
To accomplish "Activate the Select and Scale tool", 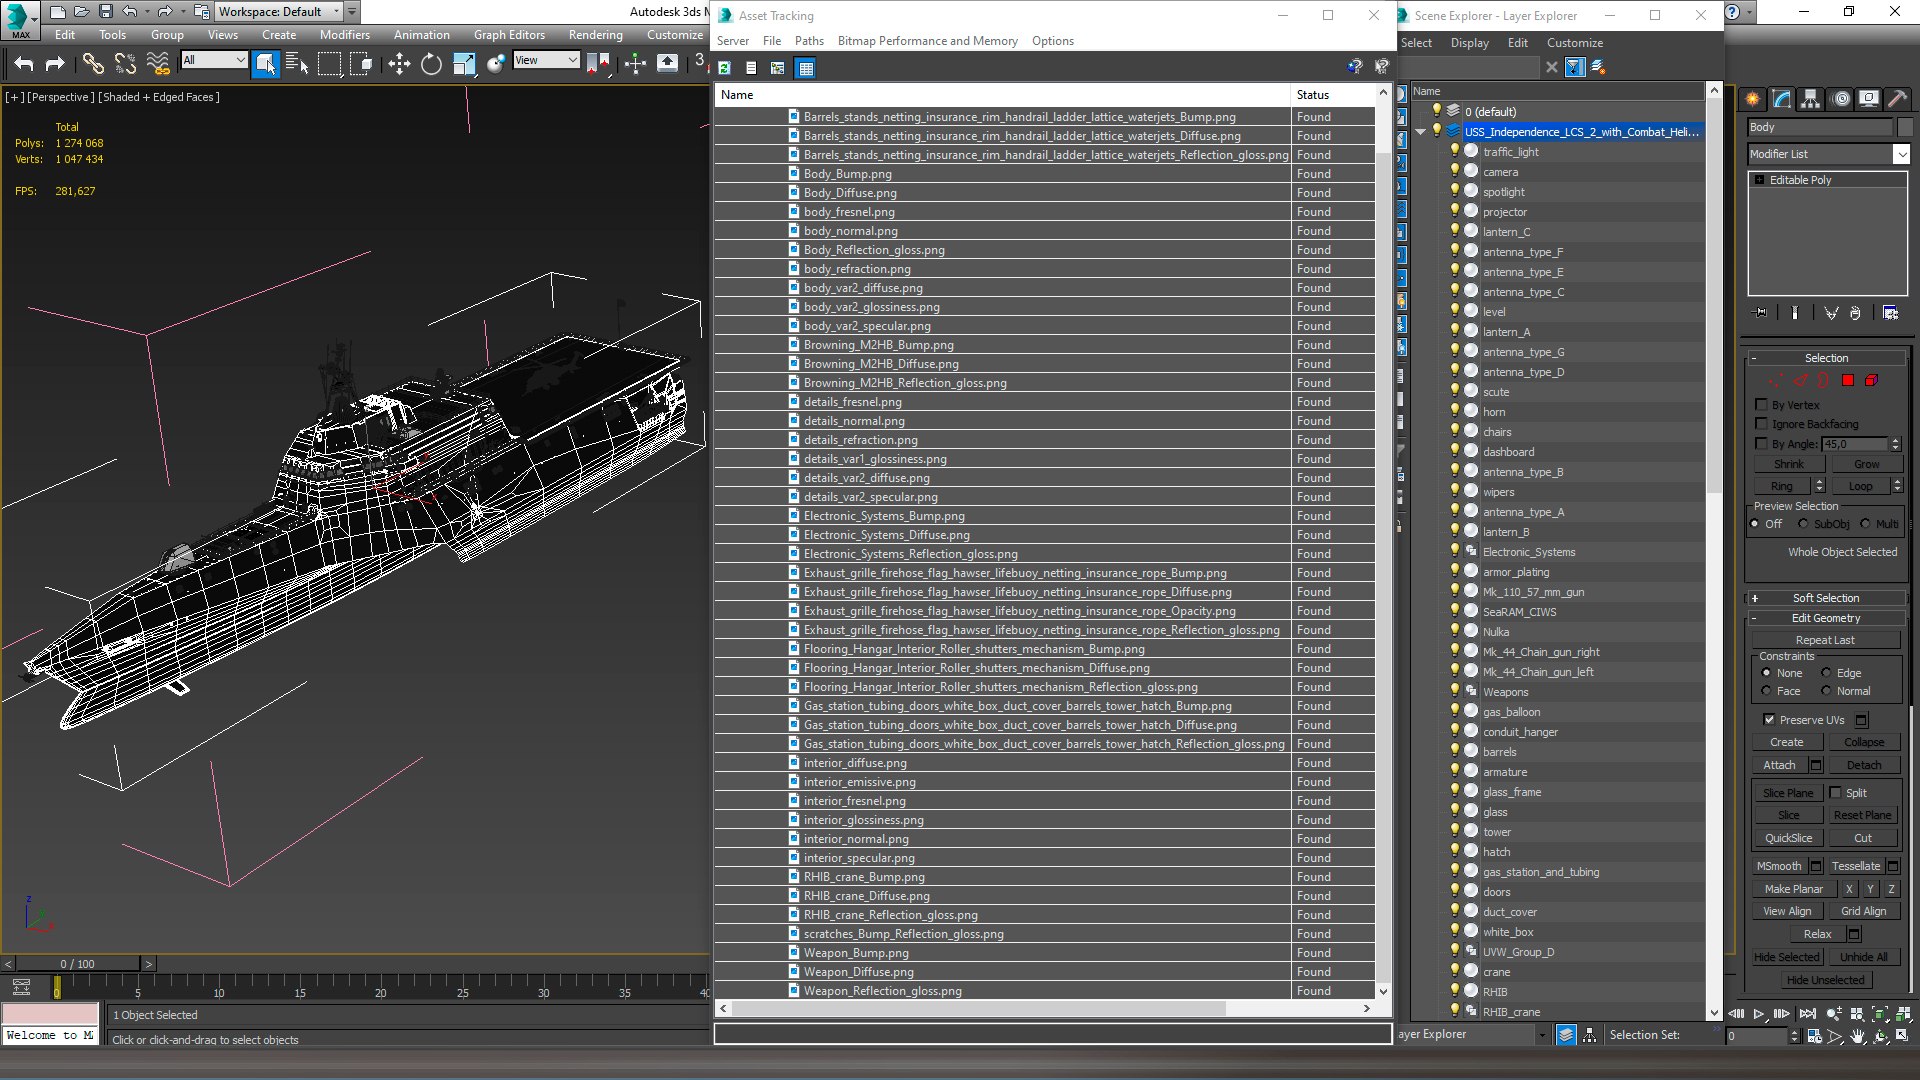I will pyautogui.click(x=464, y=64).
